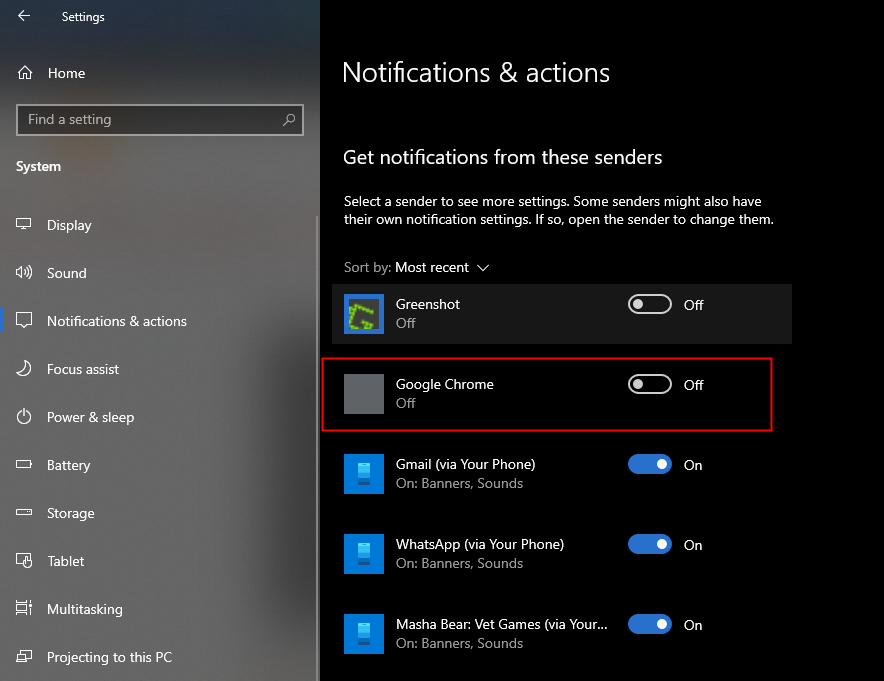
Task: Click the search magnifier icon
Action: (x=289, y=120)
